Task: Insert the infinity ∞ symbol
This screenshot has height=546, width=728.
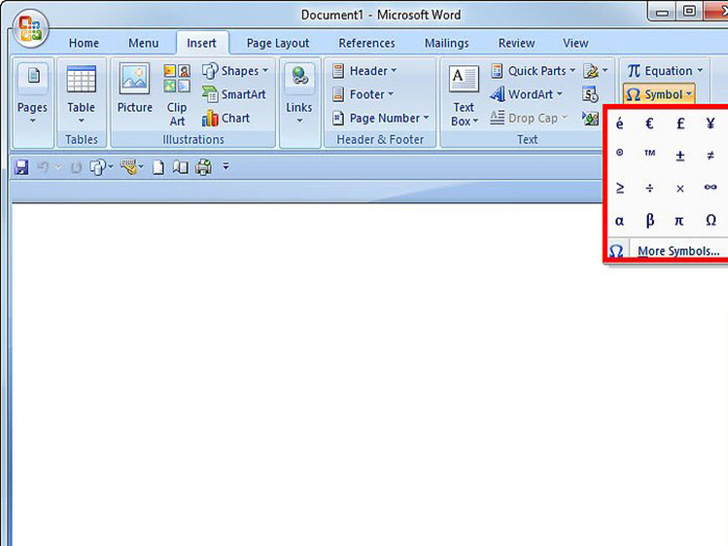Action: point(710,187)
